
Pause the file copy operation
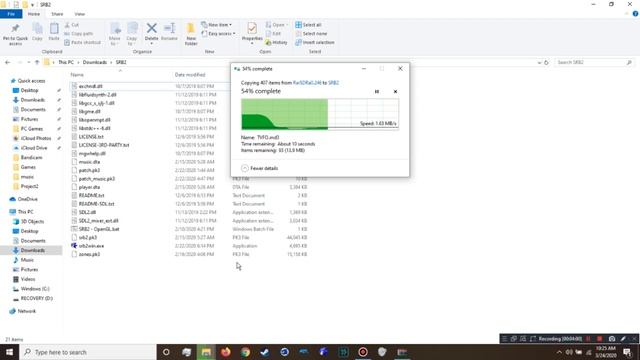(377, 91)
